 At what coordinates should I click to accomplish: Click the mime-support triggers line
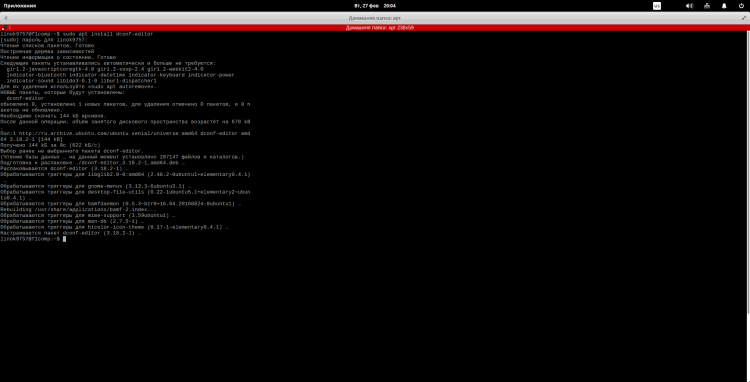[88, 215]
